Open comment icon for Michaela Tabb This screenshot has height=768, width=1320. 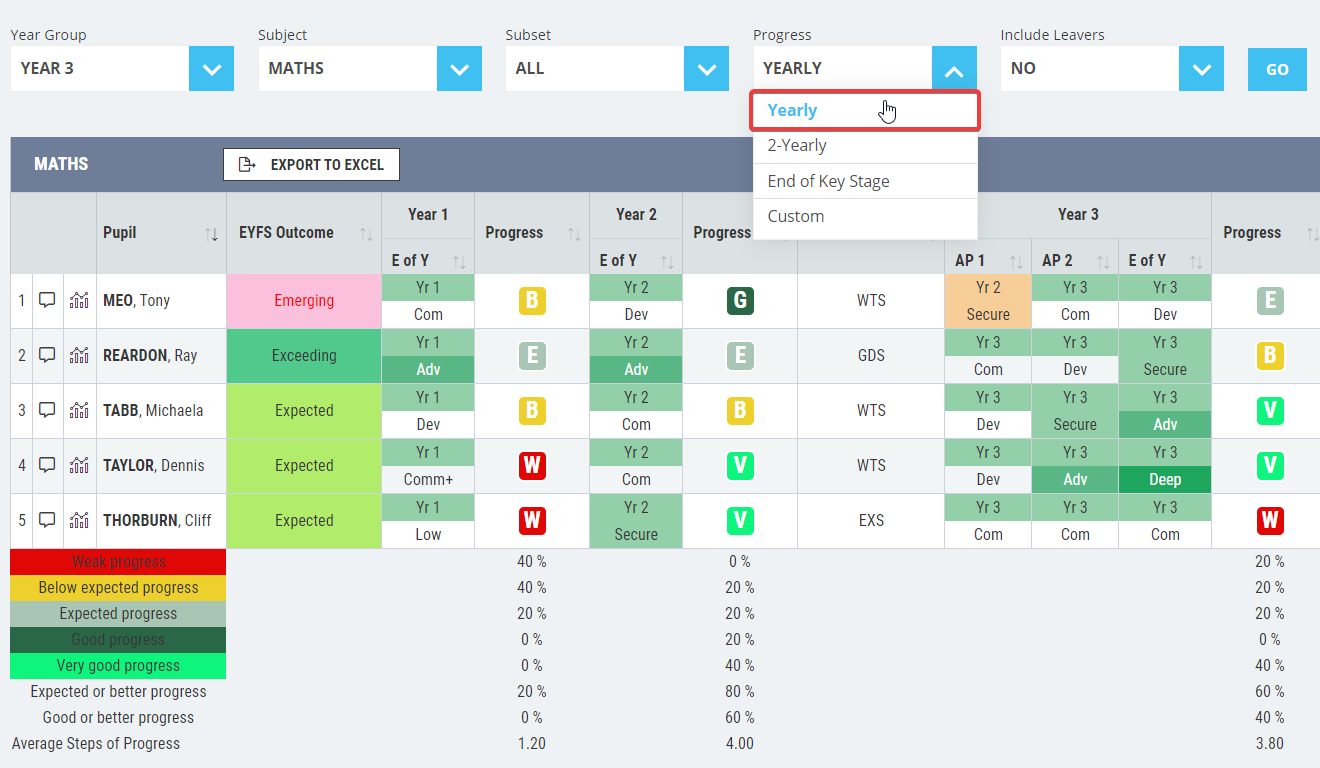click(x=47, y=410)
